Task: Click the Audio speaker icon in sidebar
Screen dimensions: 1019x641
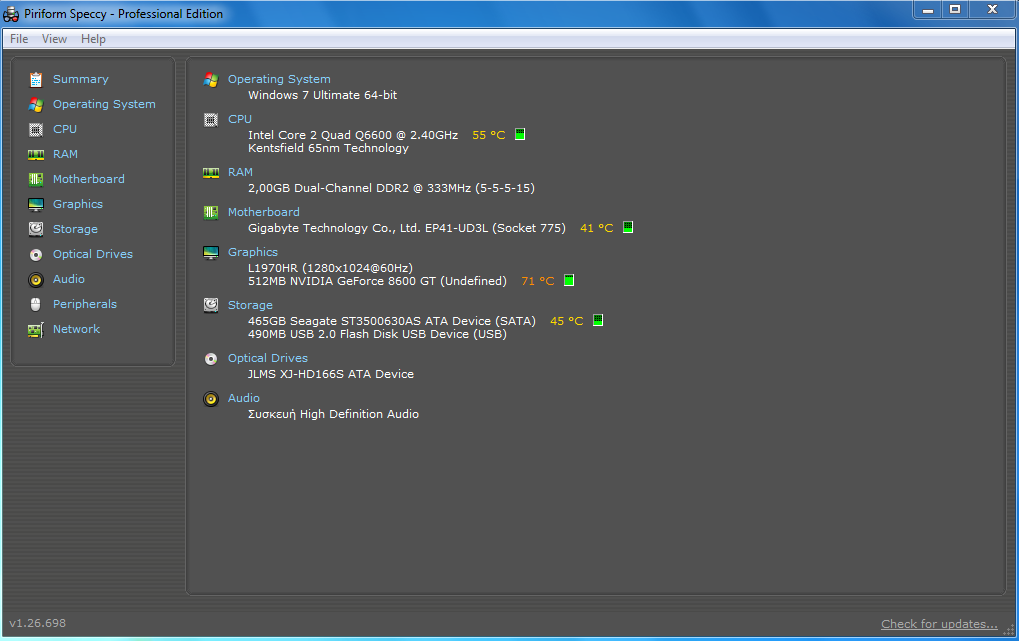Action: coord(36,280)
